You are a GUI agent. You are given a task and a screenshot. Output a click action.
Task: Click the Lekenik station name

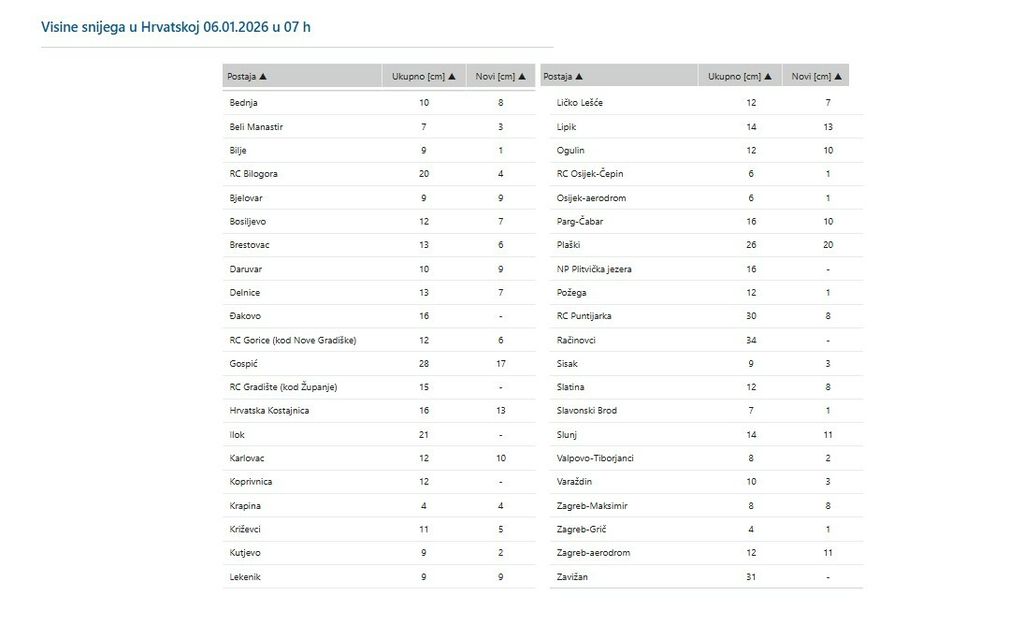pos(245,577)
